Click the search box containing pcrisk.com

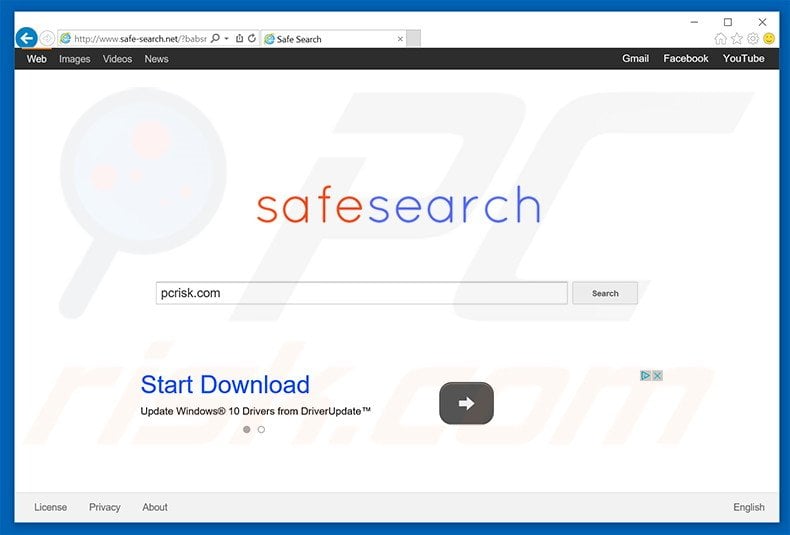pos(362,293)
